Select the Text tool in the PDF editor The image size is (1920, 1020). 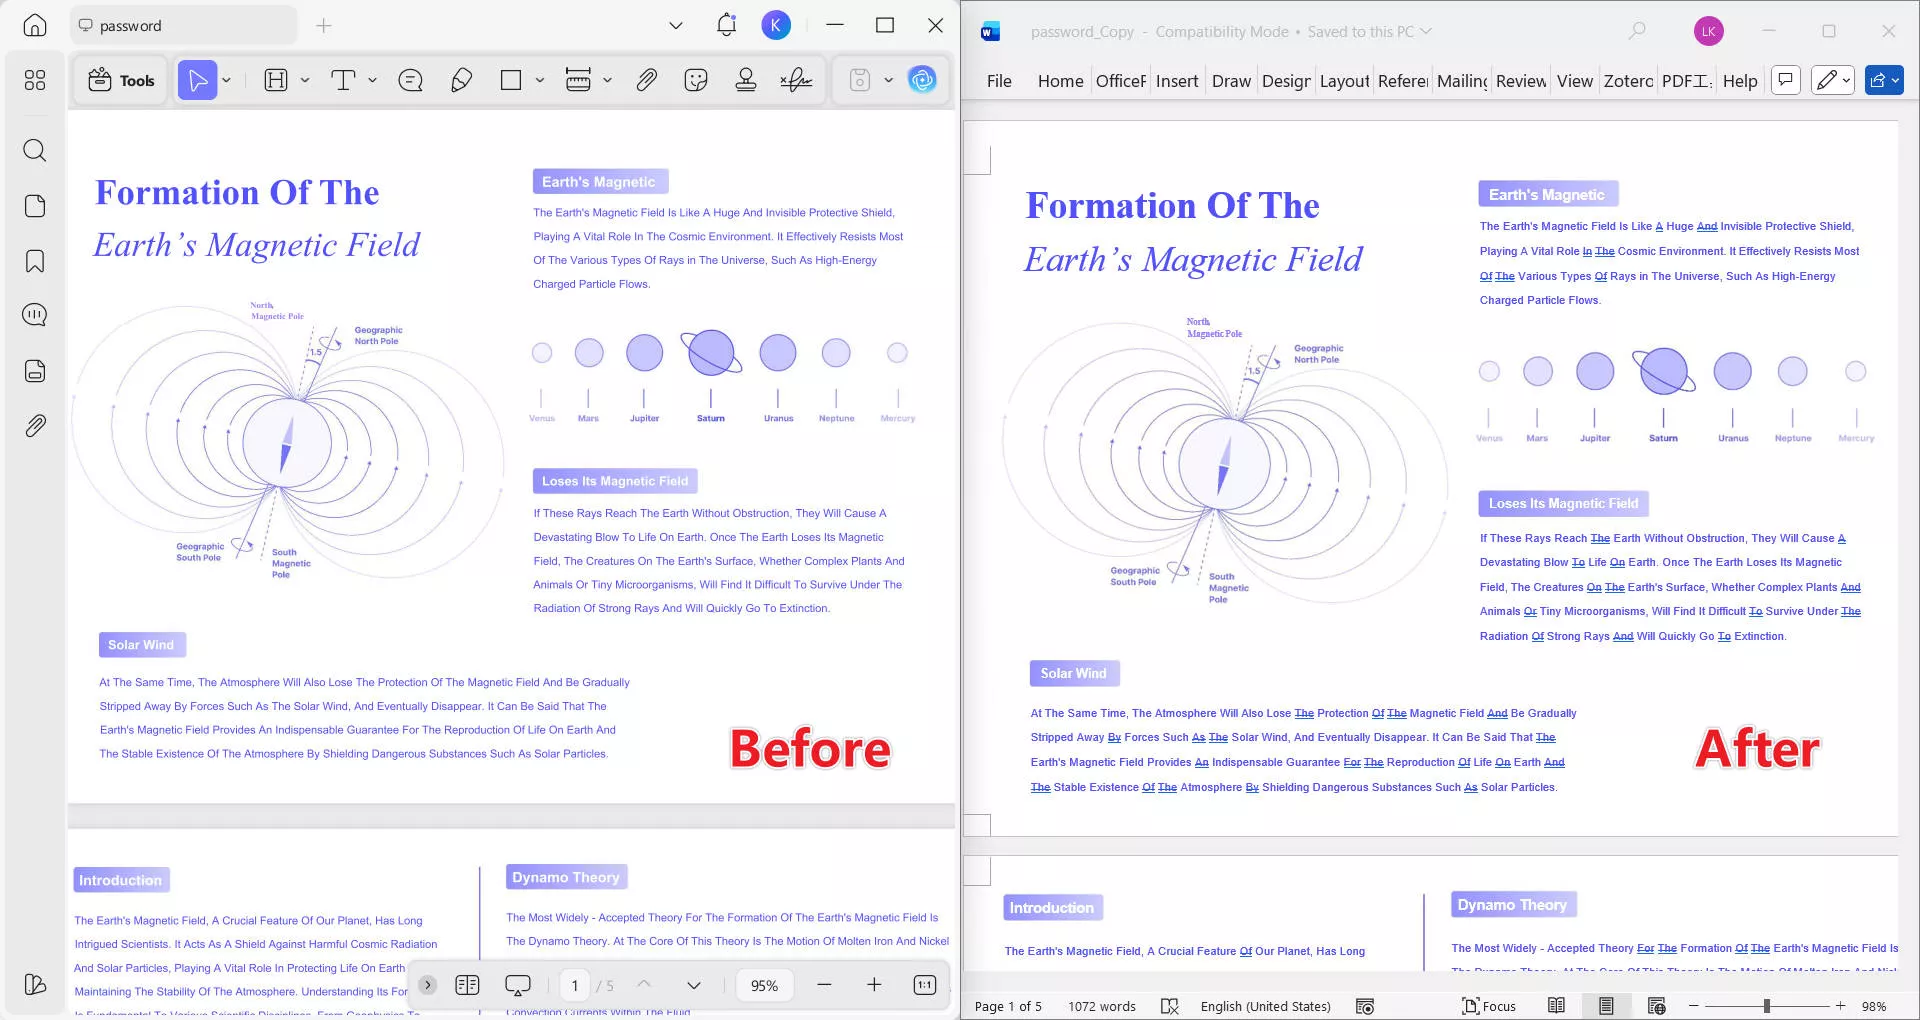click(344, 80)
